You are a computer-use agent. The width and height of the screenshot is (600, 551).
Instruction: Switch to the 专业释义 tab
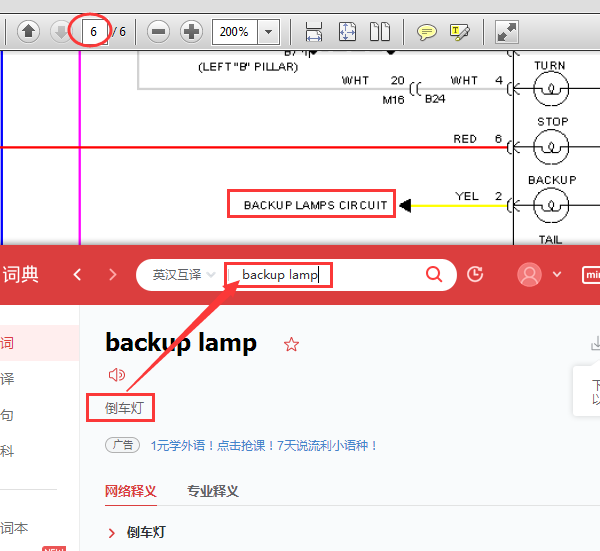coord(213,491)
